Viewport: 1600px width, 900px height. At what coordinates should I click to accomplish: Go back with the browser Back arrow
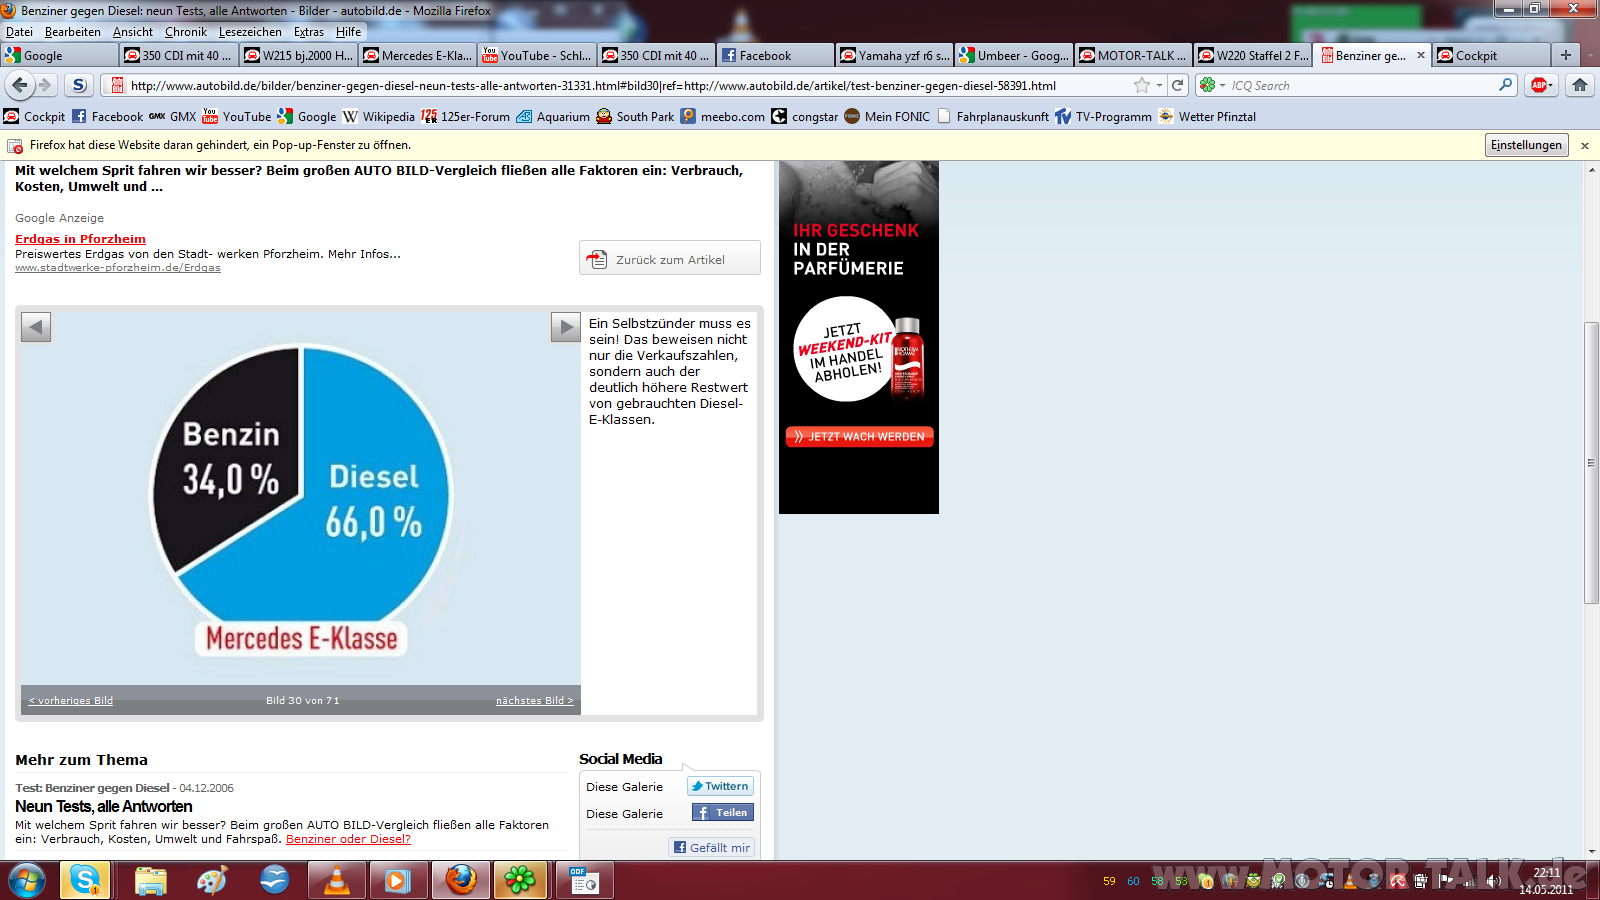(20, 85)
